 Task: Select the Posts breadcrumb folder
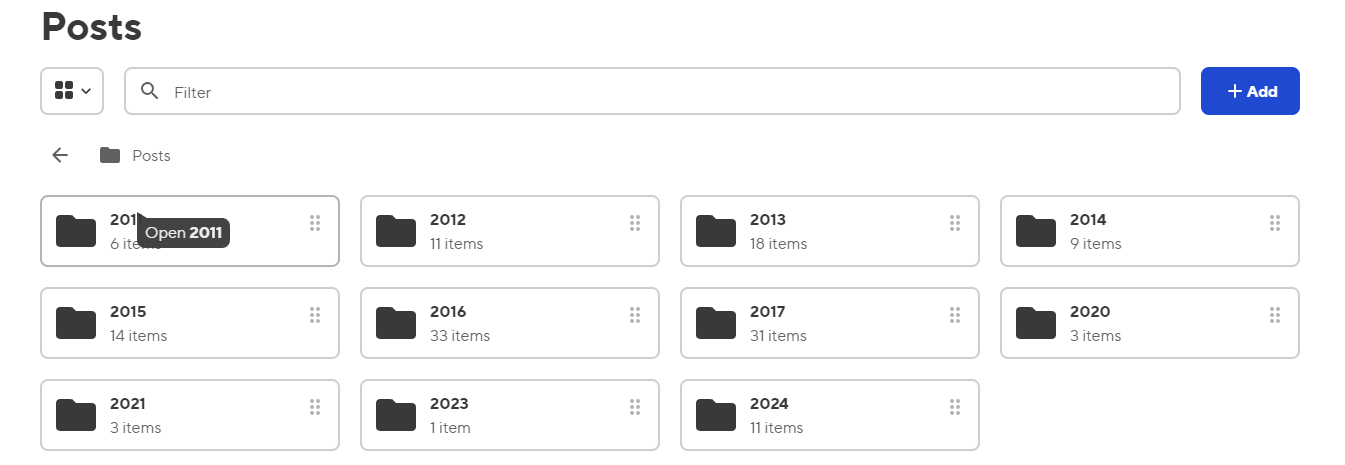click(x=136, y=156)
